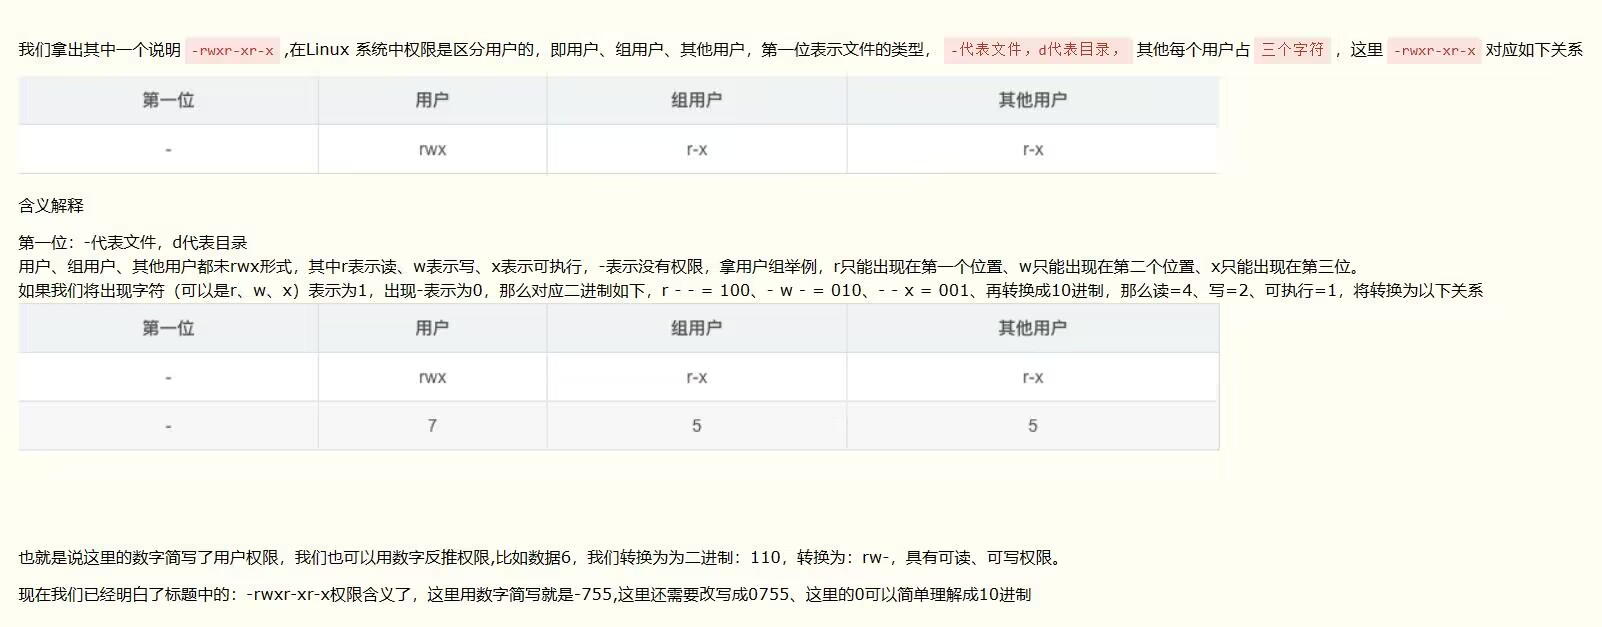Click the "-" cell left of the "7" cell
1602x627 pixels.
coord(168,426)
